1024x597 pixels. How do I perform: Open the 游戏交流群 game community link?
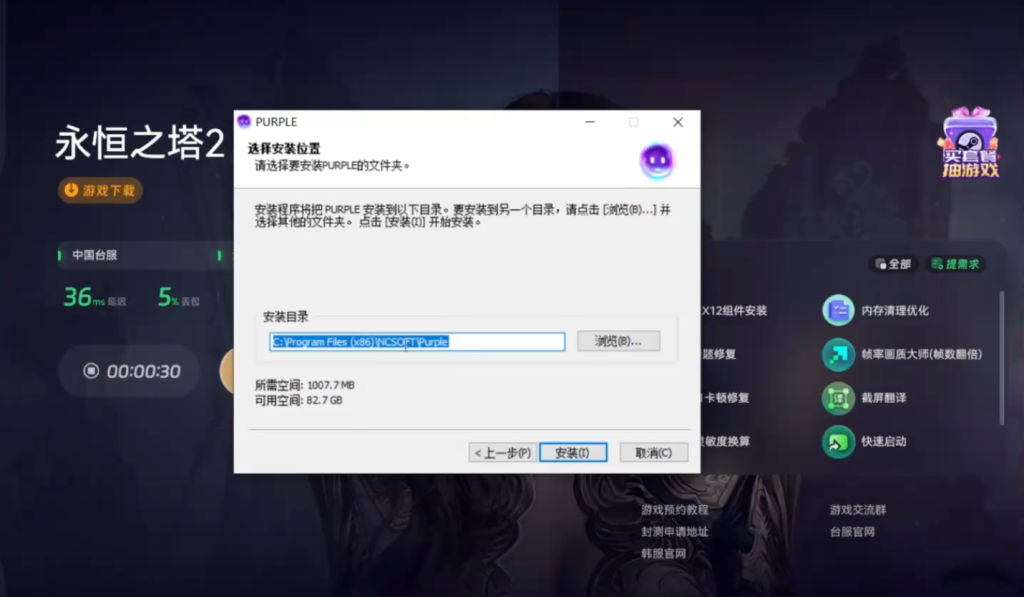[x=857, y=510]
